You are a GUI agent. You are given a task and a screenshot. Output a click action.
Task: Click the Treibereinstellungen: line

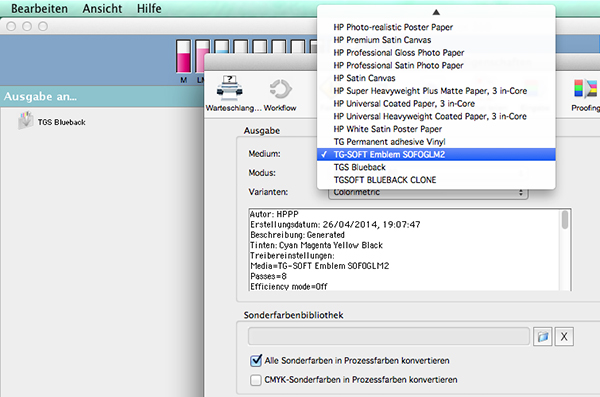[x=292, y=255]
